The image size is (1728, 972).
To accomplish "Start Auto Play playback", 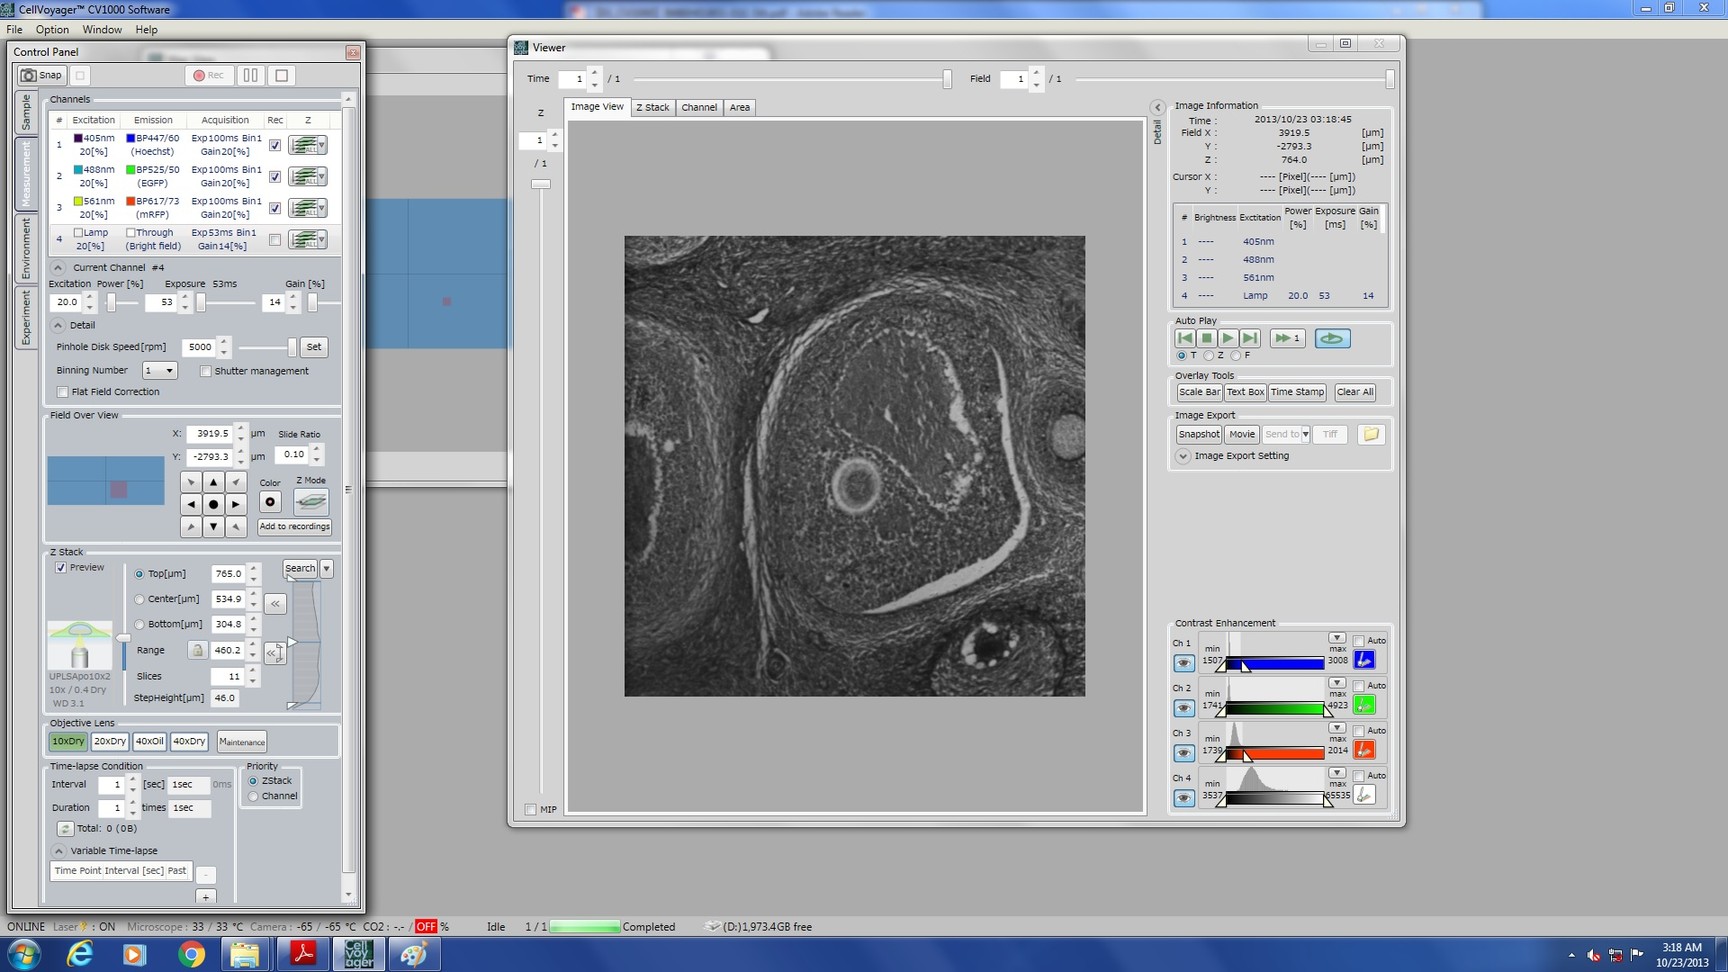I will 1228,338.
